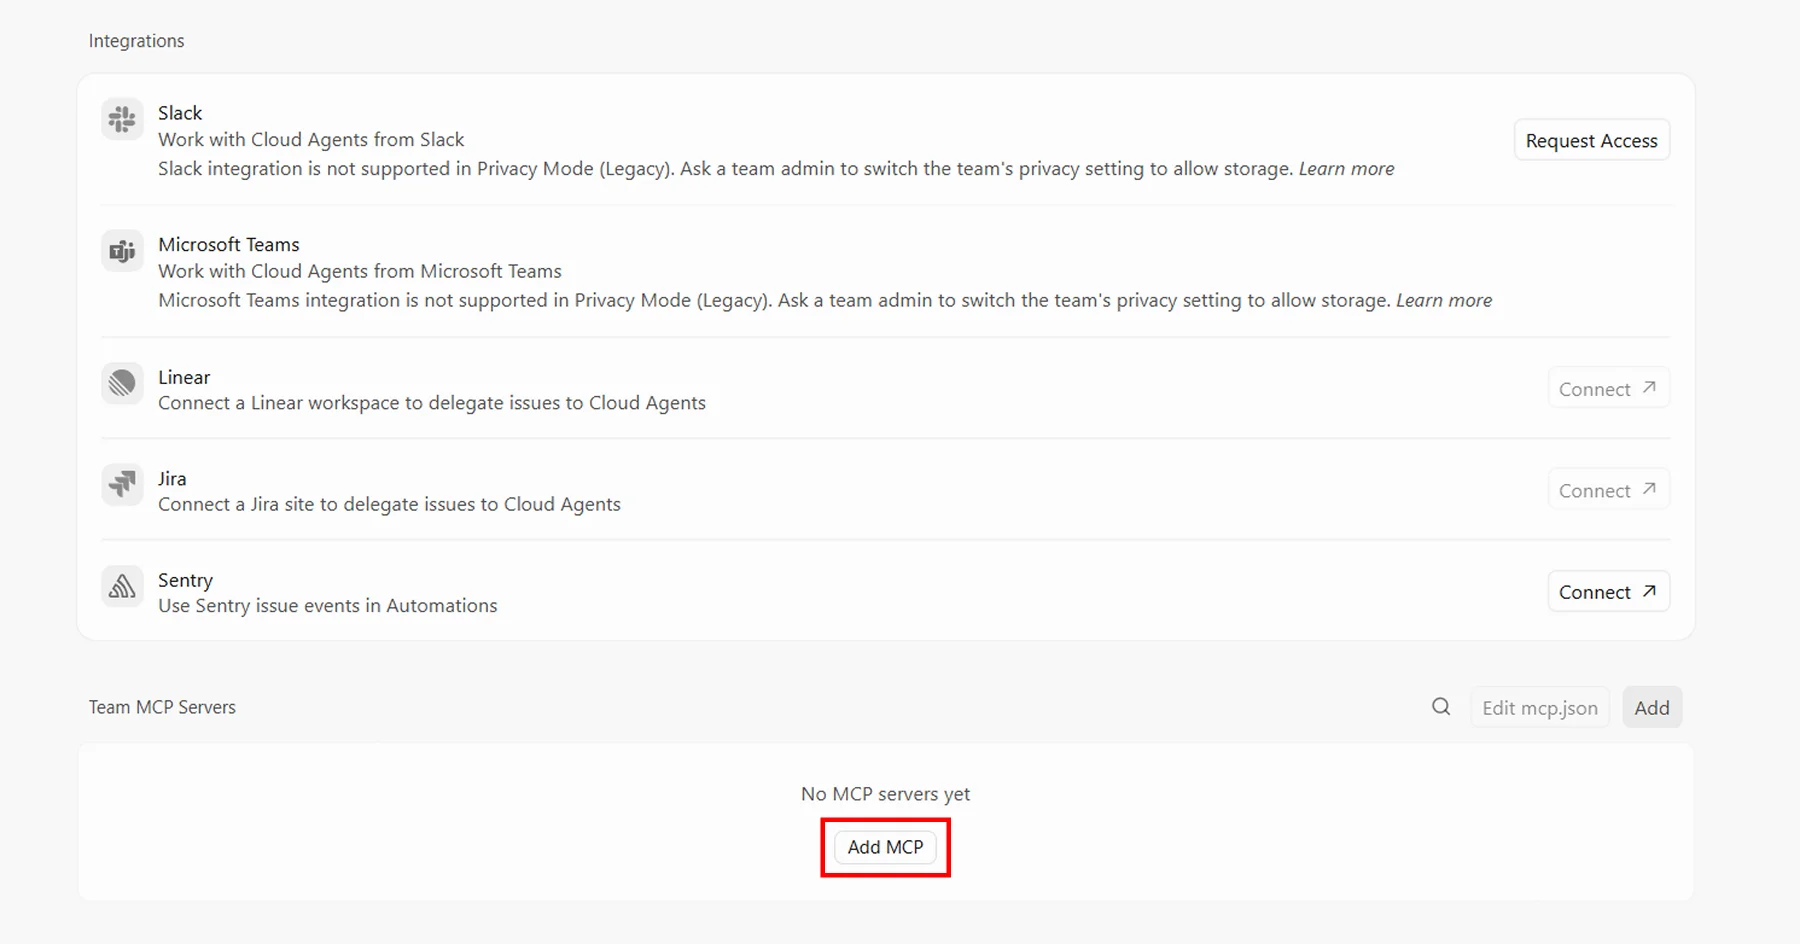Open MCP server search magnifier icon
This screenshot has width=1800, height=945.
click(1441, 707)
